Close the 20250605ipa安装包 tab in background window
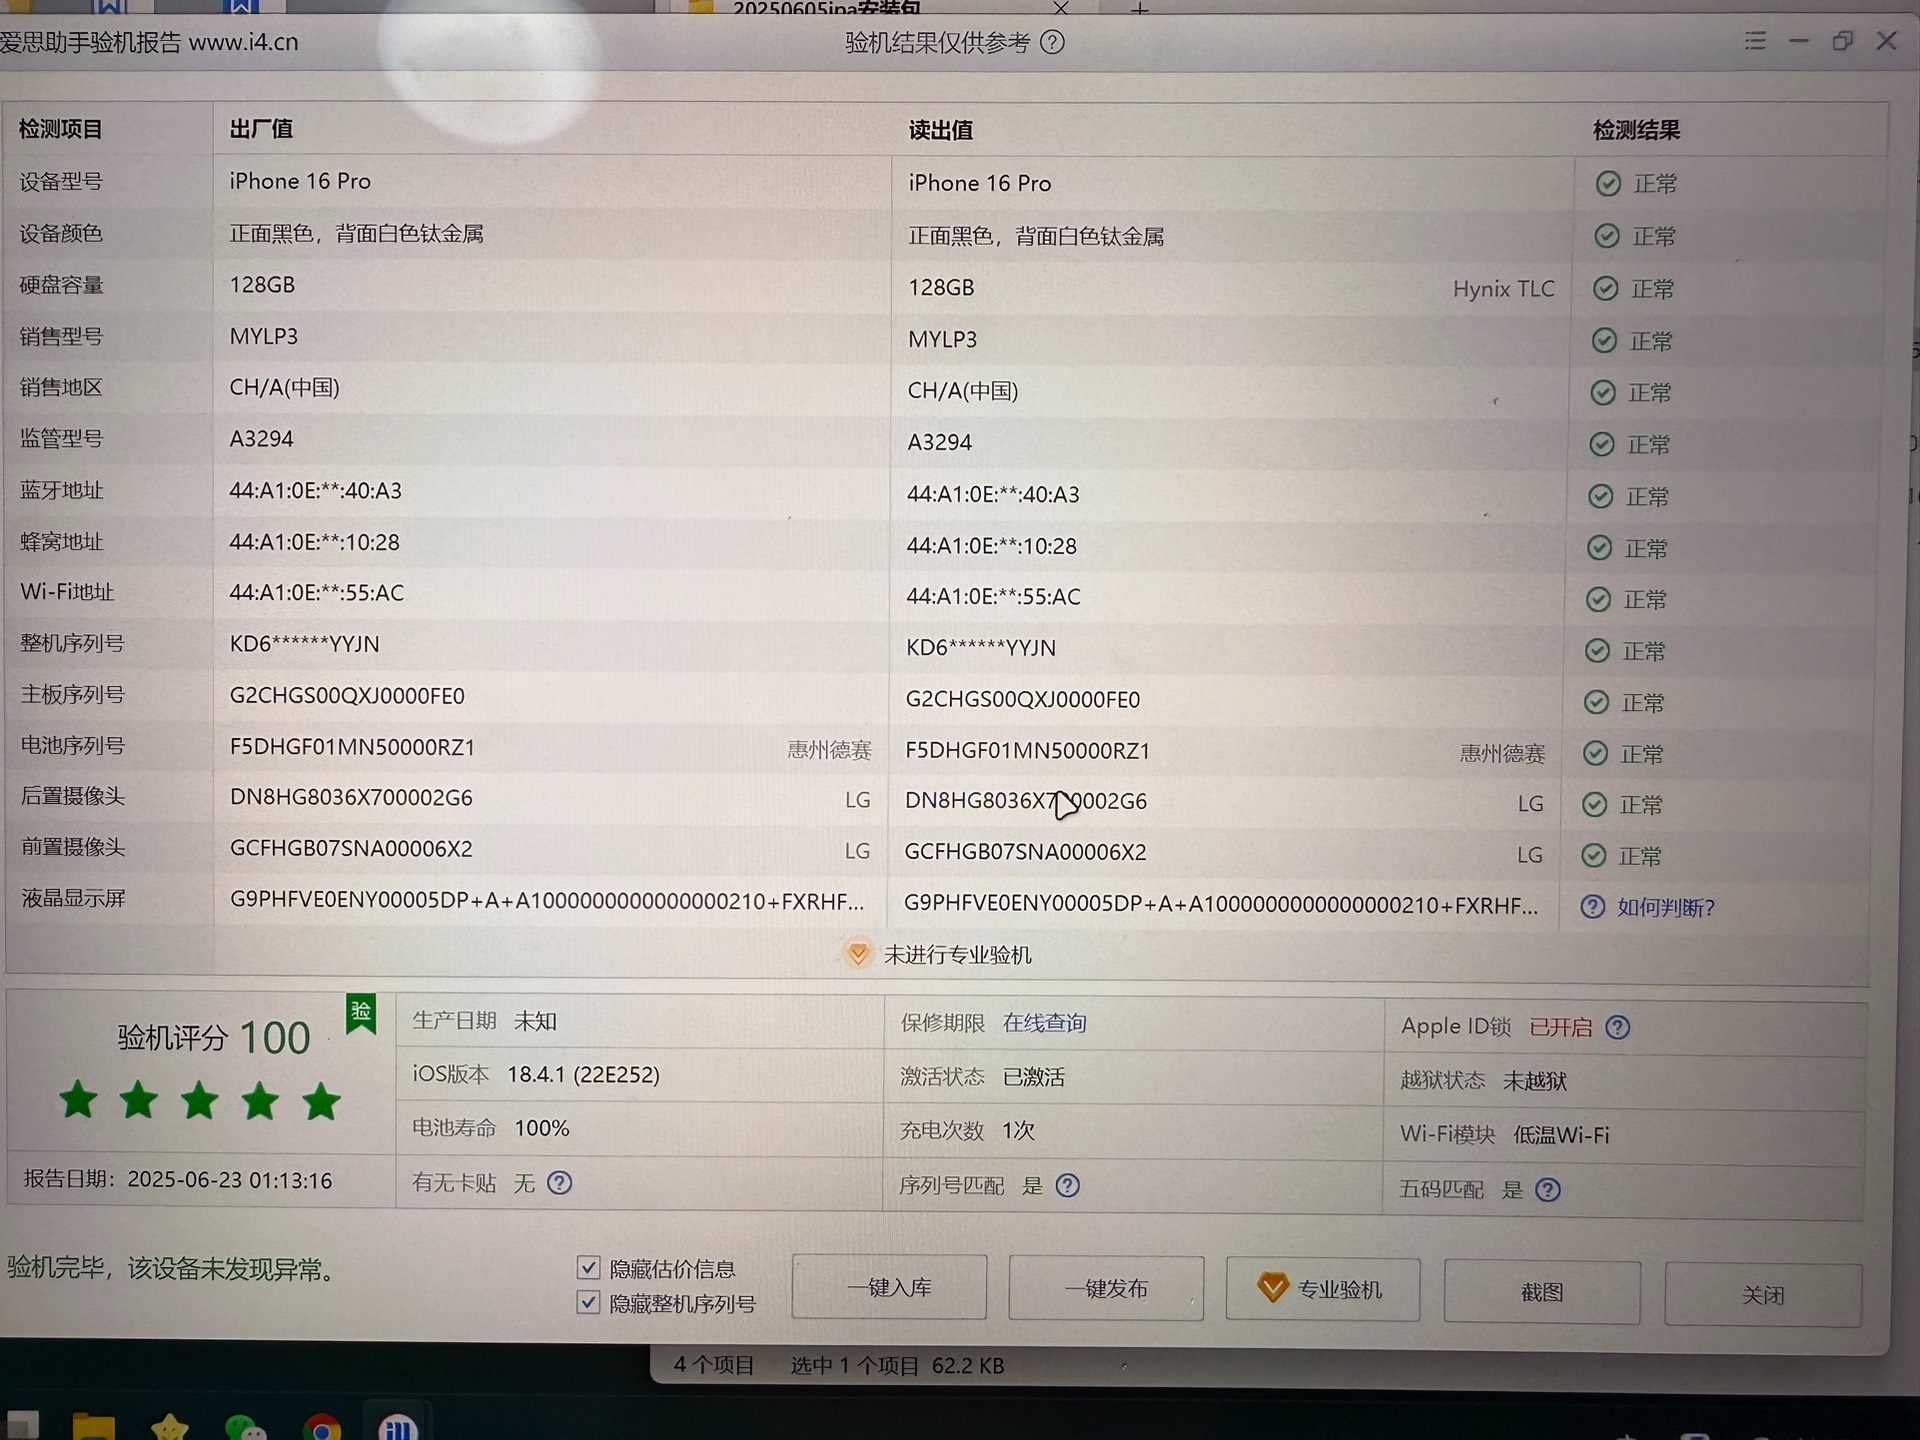1920x1440 pixels. point(1061,8)
